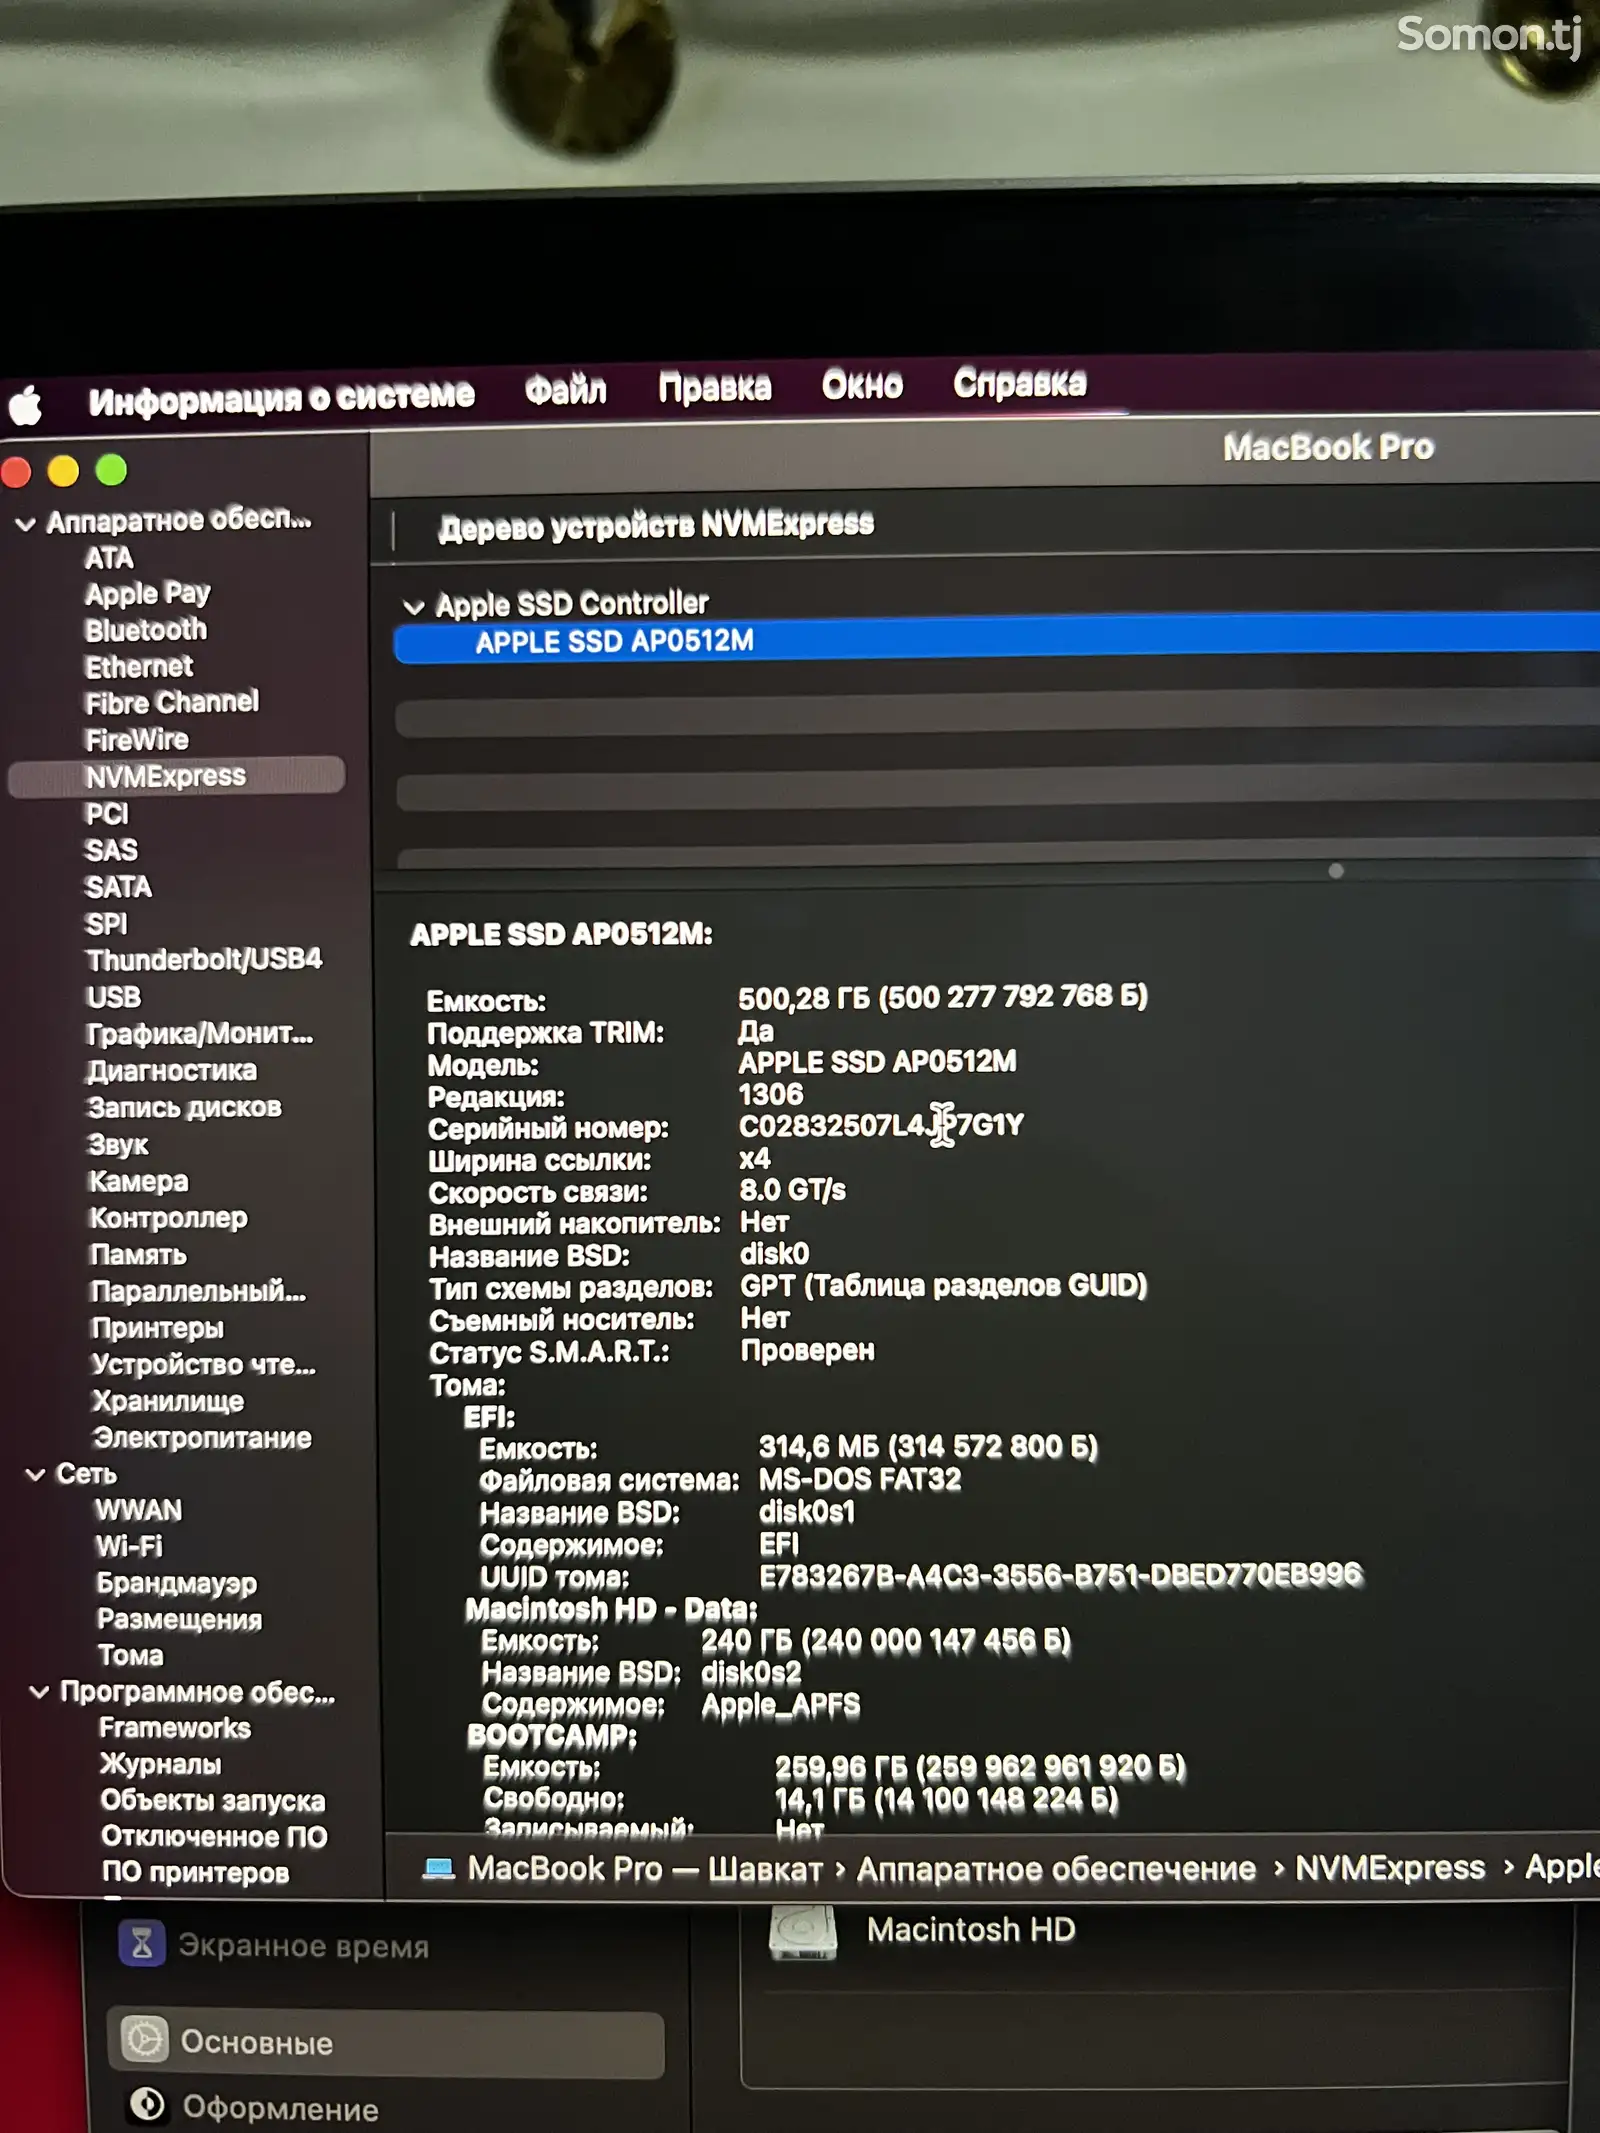Screen dimensions: 1600x2133
Task: Select SPI in the sidebar
Action: coord(106,924)
